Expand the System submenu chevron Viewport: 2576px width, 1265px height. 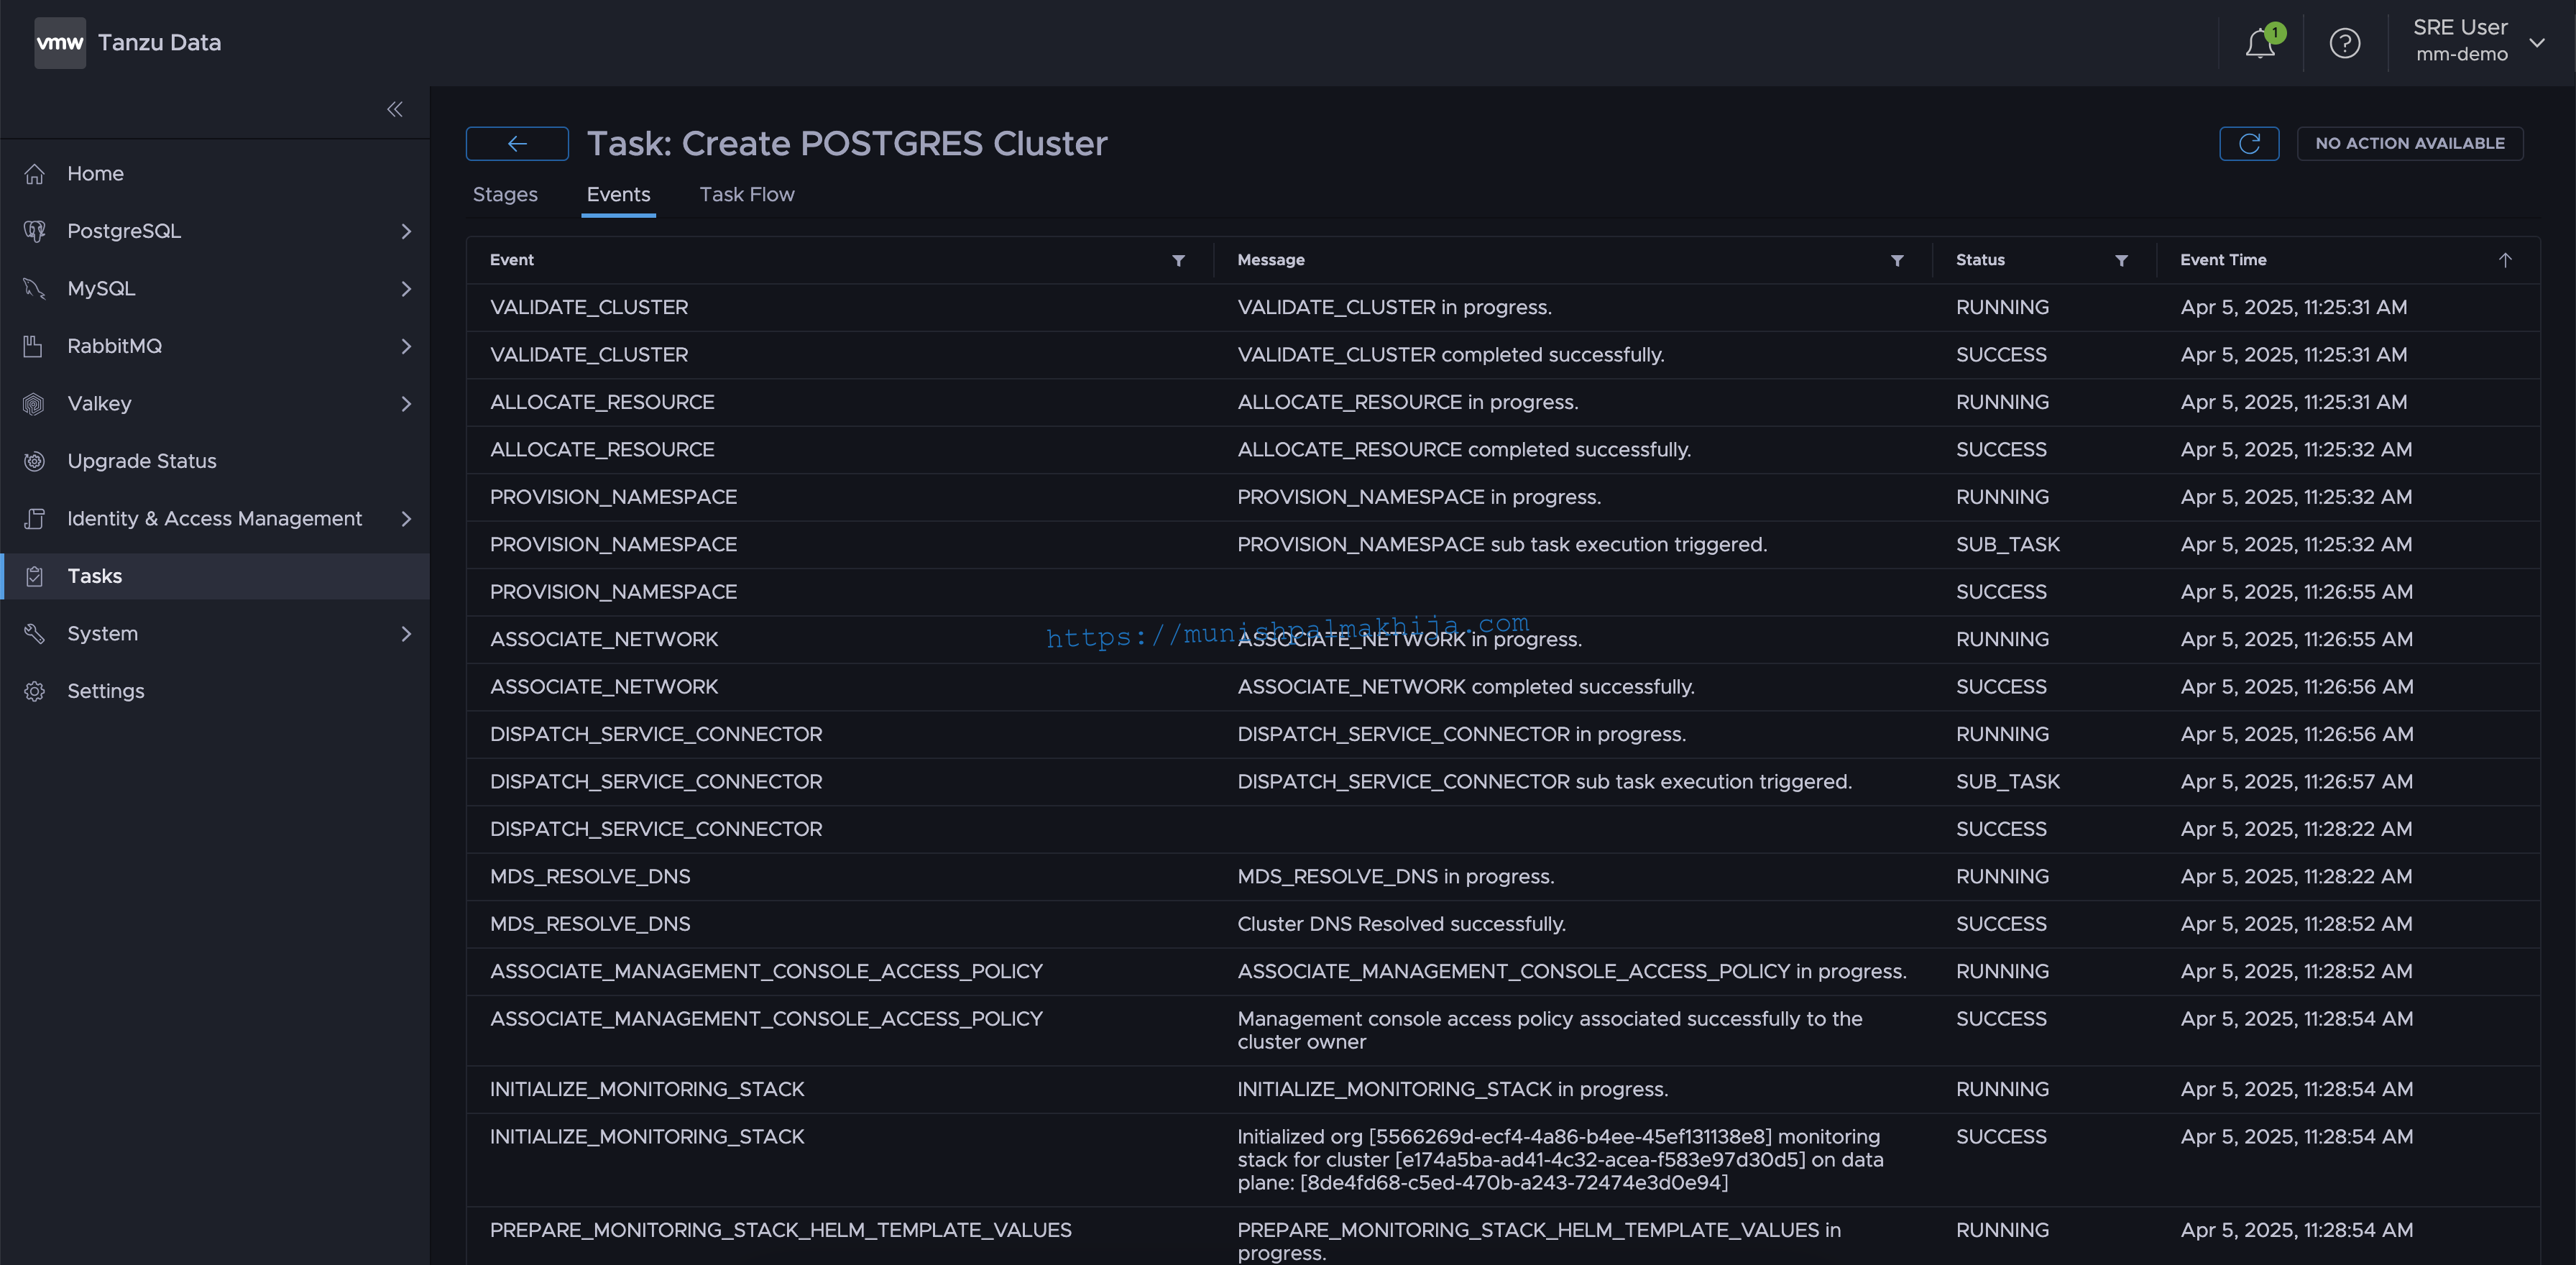coord(406,634)
